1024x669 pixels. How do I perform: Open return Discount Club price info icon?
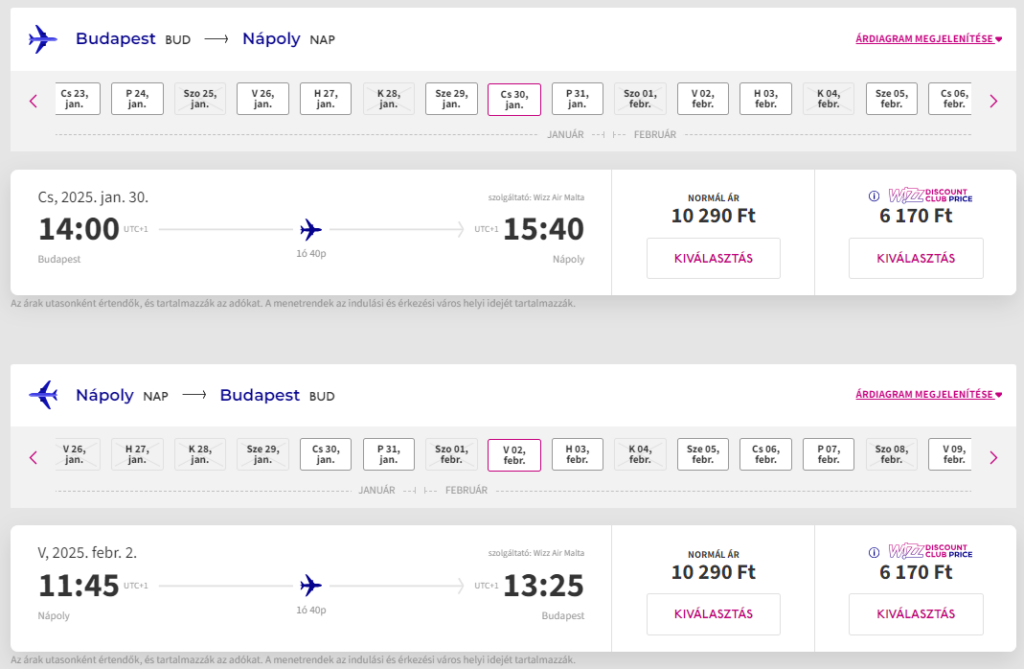(874, 552)
